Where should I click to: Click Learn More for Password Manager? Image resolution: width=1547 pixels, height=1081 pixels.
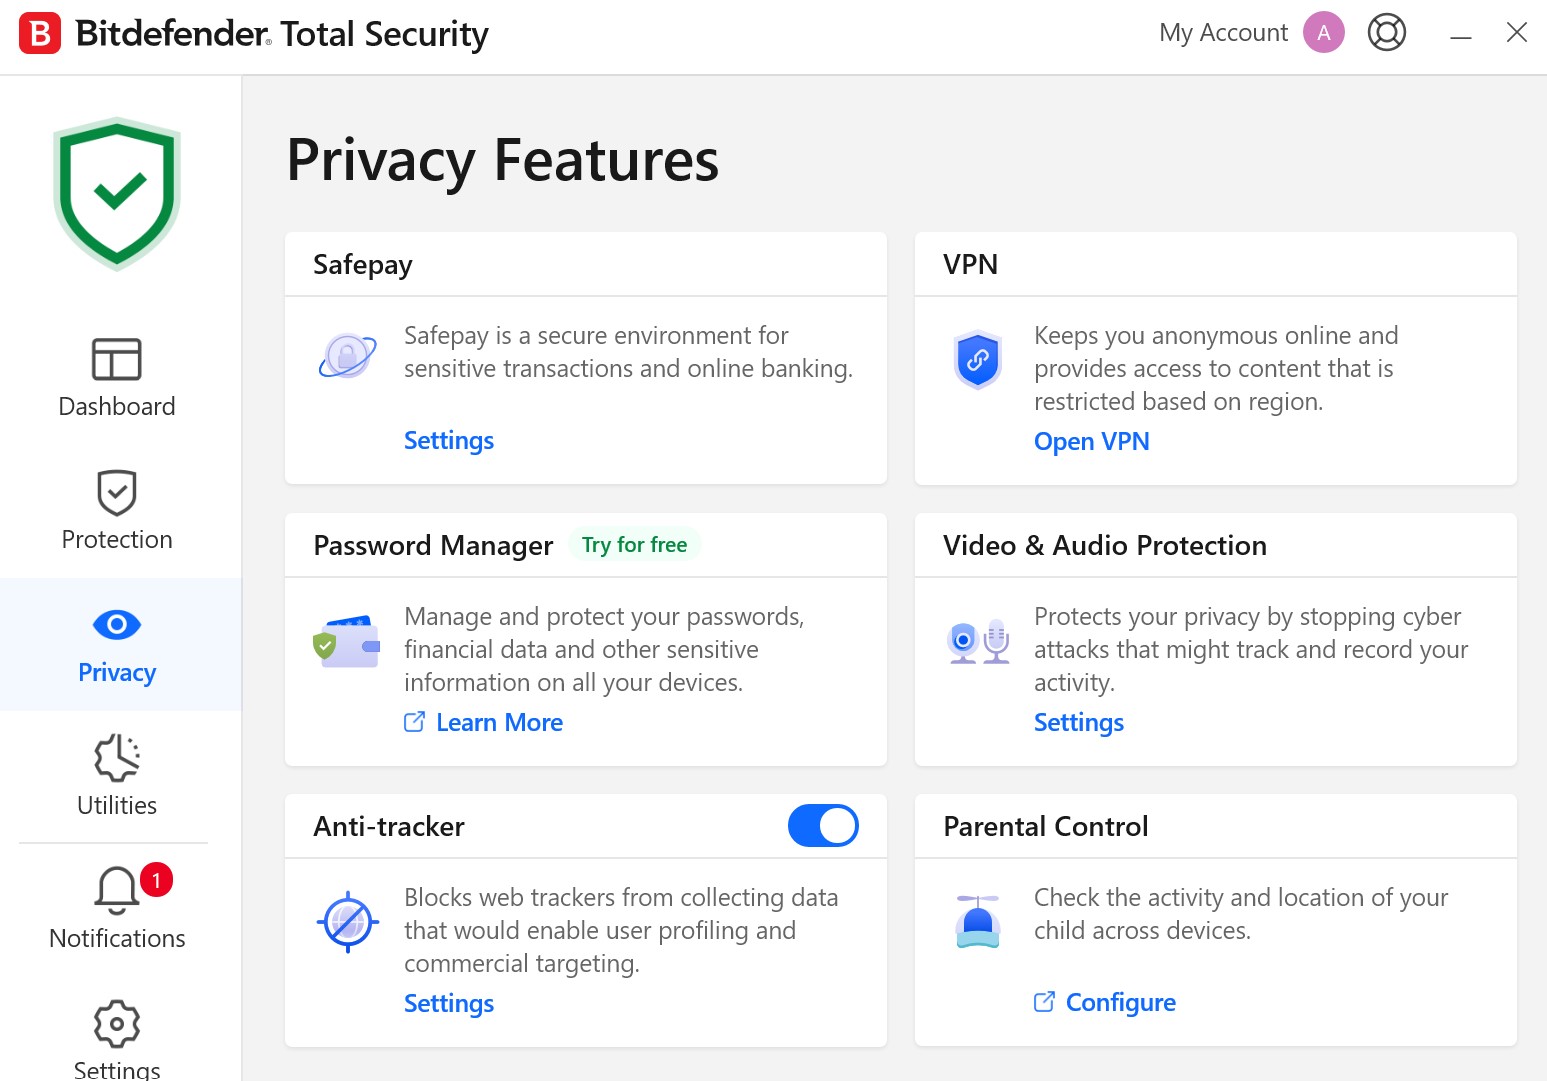point(499,723)
